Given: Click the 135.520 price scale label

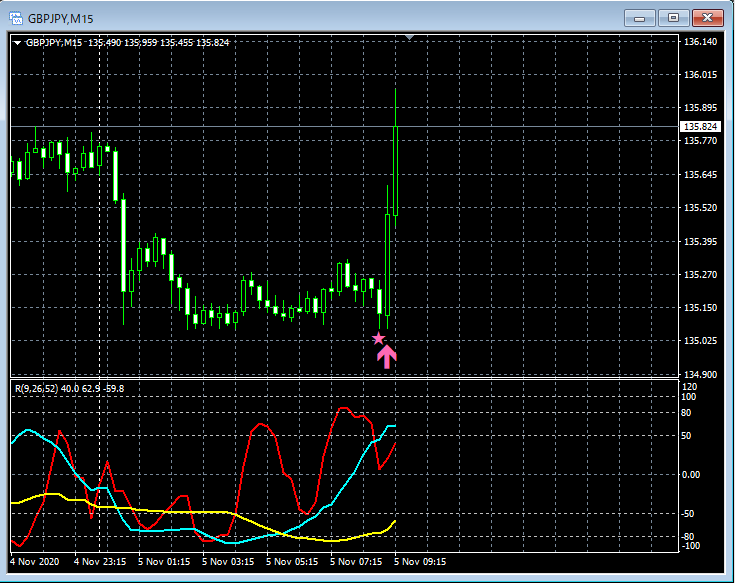Looking at the screenshot, I should coord(700,207).
